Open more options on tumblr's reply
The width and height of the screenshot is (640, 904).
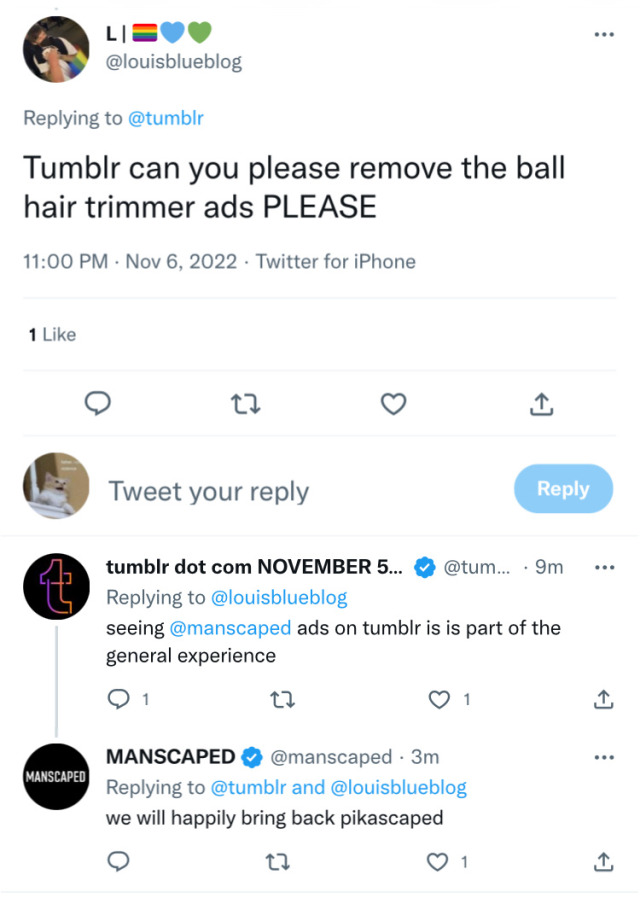pyautogui.click(x=603, y=567)
